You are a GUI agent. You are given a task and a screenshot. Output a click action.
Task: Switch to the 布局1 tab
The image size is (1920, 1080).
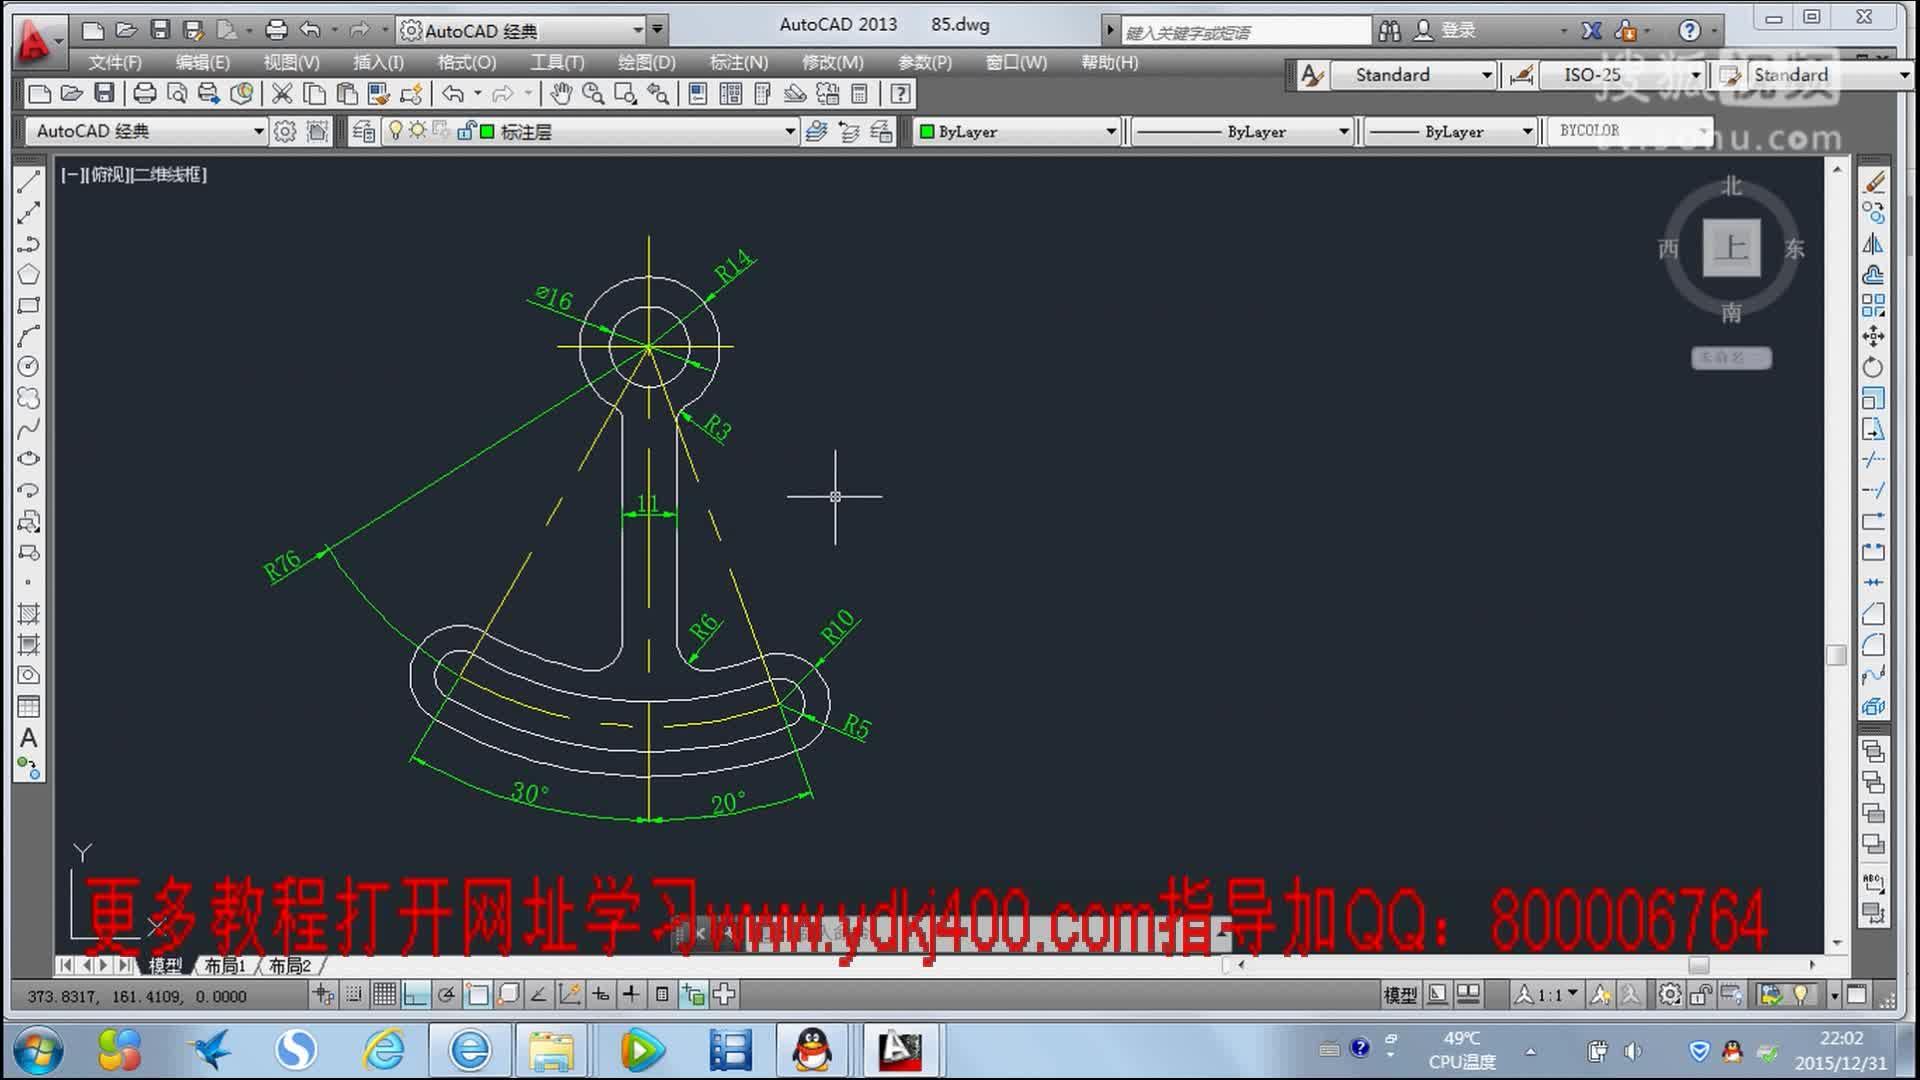pos(225,966)
